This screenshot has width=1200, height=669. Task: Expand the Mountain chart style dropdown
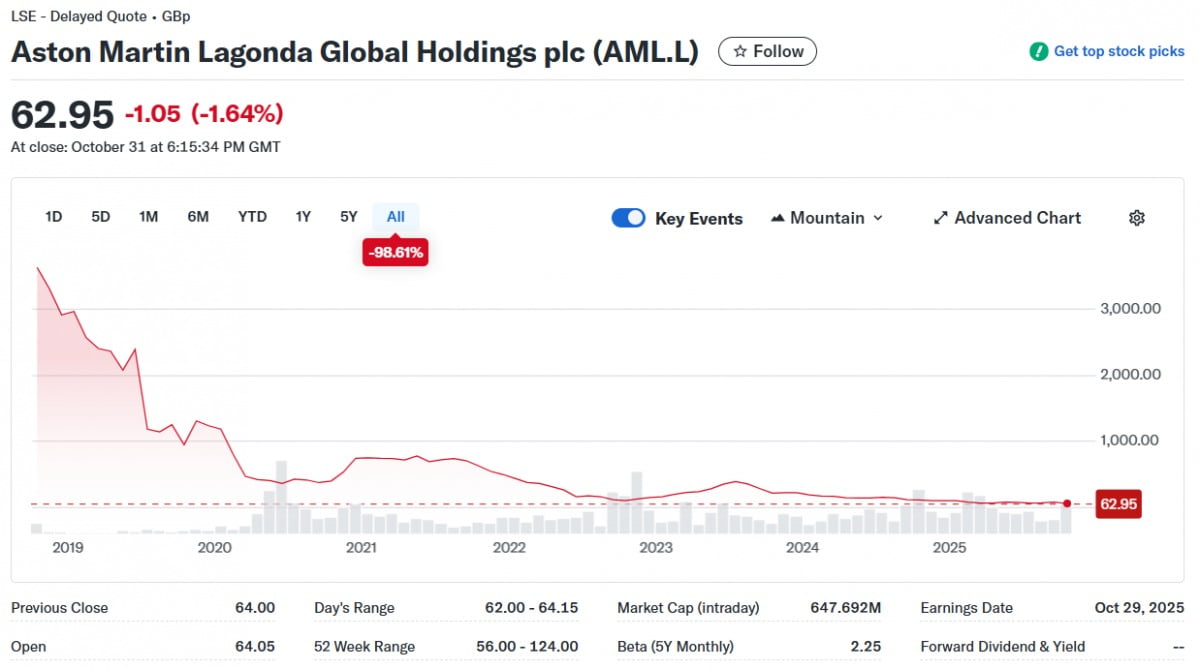[x=877, y=218]
